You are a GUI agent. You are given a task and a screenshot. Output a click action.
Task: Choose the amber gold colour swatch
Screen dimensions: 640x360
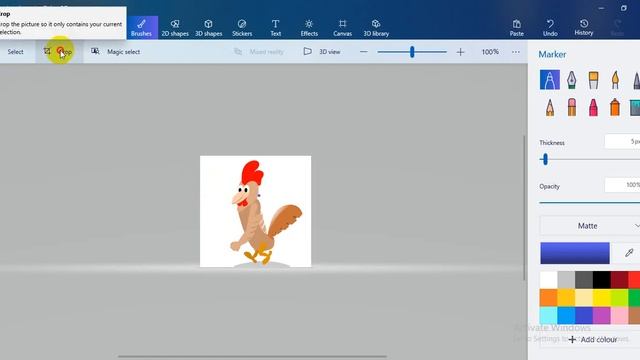566,298
